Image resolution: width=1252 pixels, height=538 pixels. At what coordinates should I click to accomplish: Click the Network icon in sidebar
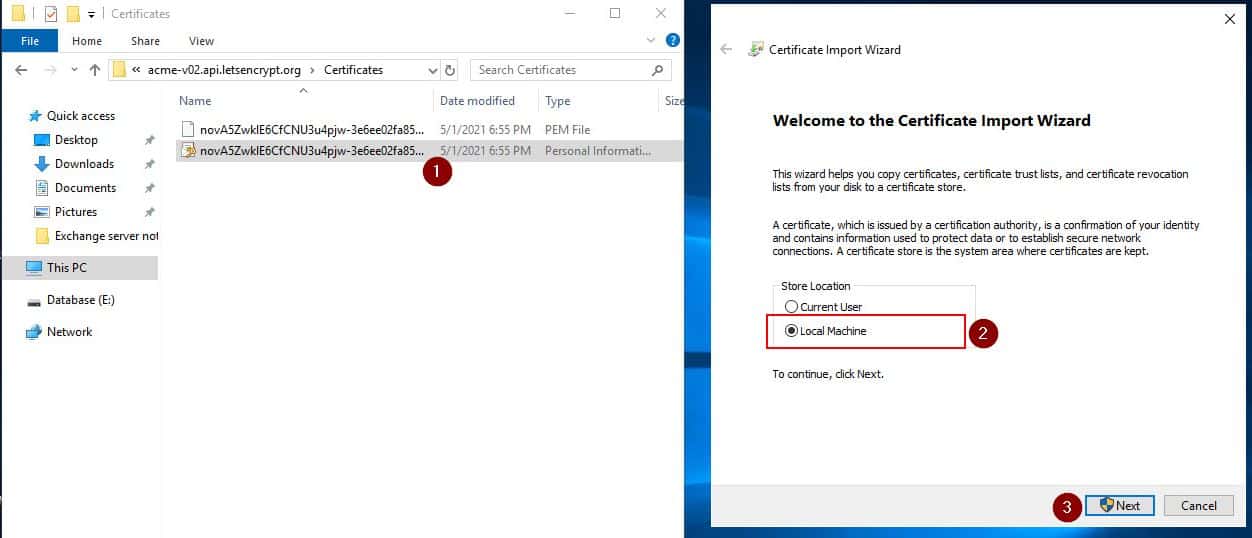(x=34, y=332)
